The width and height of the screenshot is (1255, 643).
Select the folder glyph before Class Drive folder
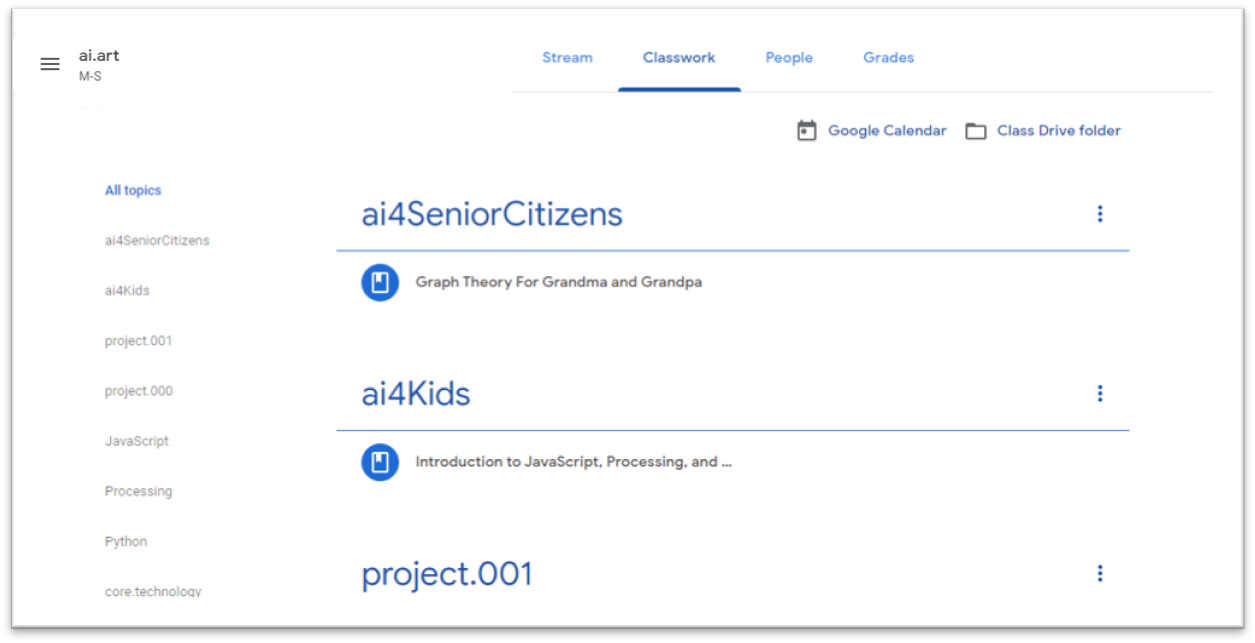pos(975,130)
